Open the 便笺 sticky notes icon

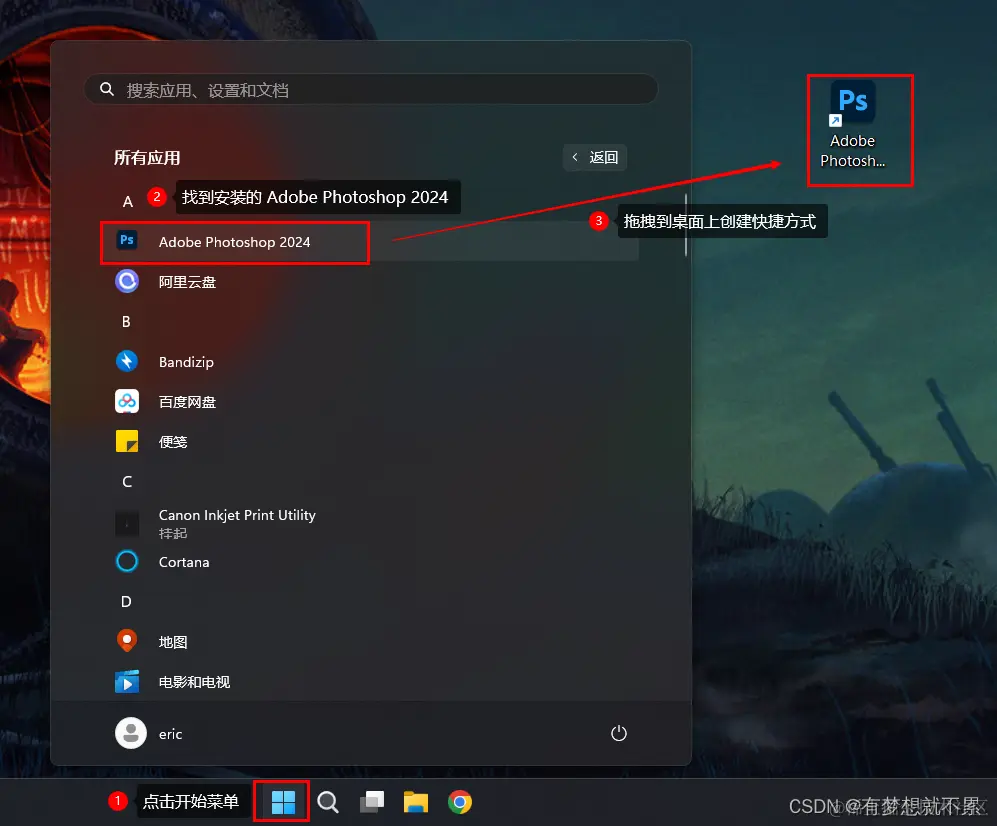pos(127,441)
